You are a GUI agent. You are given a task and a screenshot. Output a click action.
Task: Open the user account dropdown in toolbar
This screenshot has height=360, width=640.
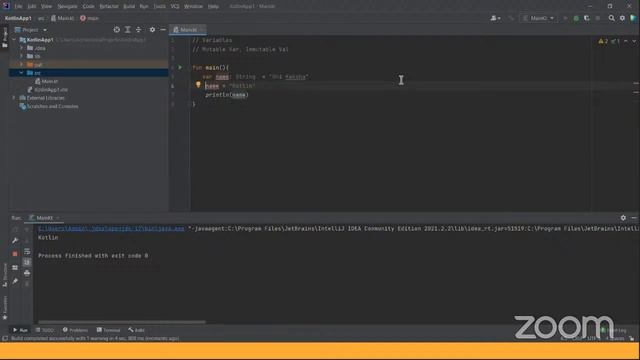click(x=495, y=18)
